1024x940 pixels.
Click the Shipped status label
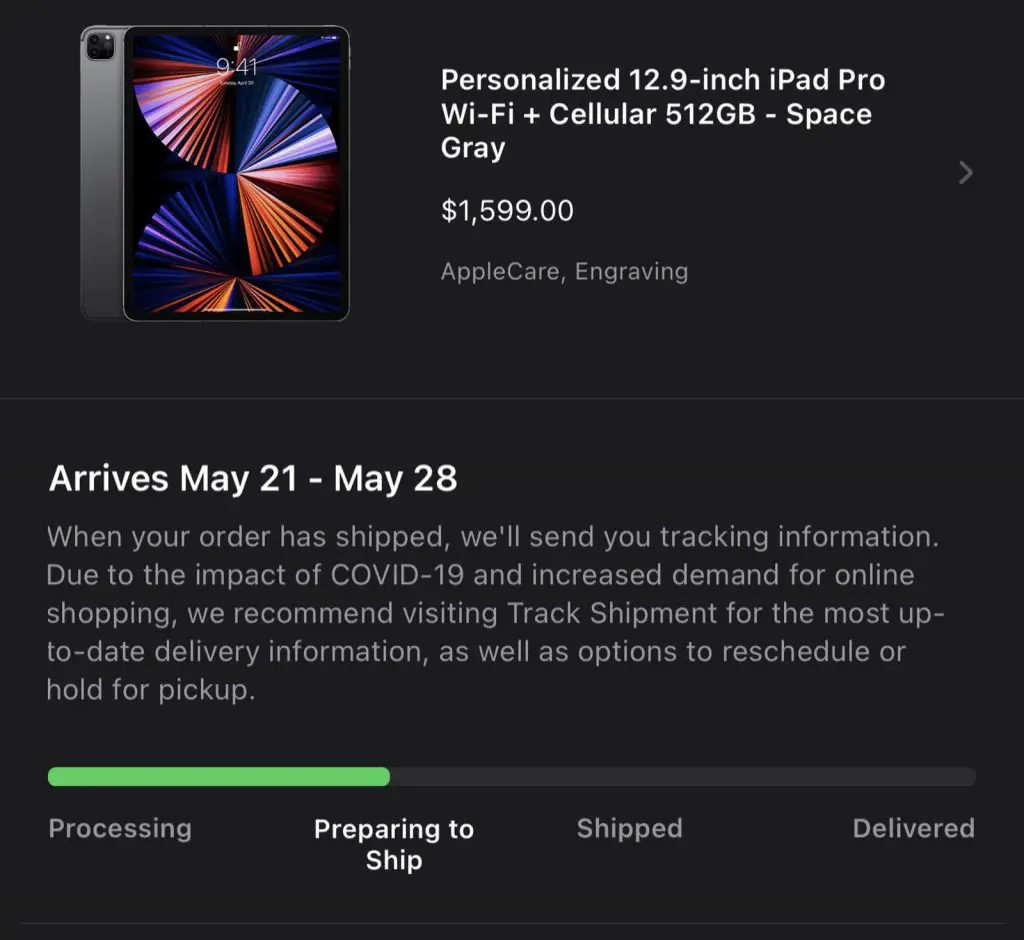[629, 828]
